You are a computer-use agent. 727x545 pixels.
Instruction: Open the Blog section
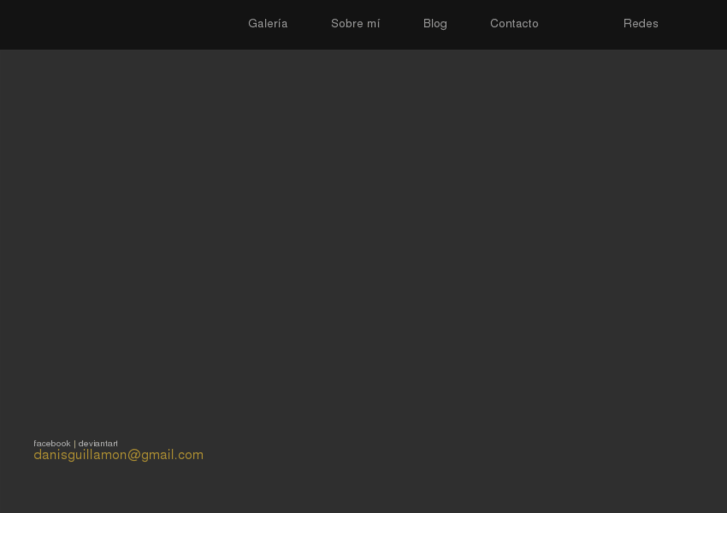click(x=435, y=24)
